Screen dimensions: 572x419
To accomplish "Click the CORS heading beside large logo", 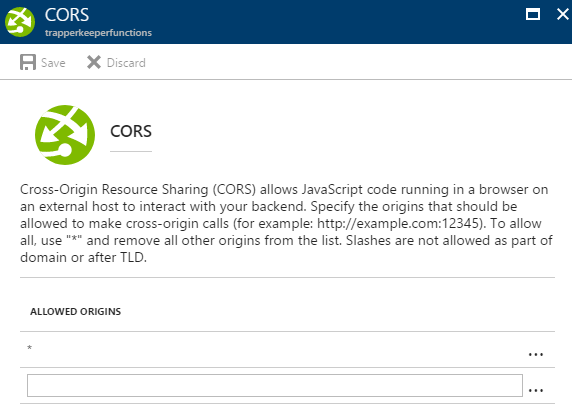I will [x=131, y=131].
